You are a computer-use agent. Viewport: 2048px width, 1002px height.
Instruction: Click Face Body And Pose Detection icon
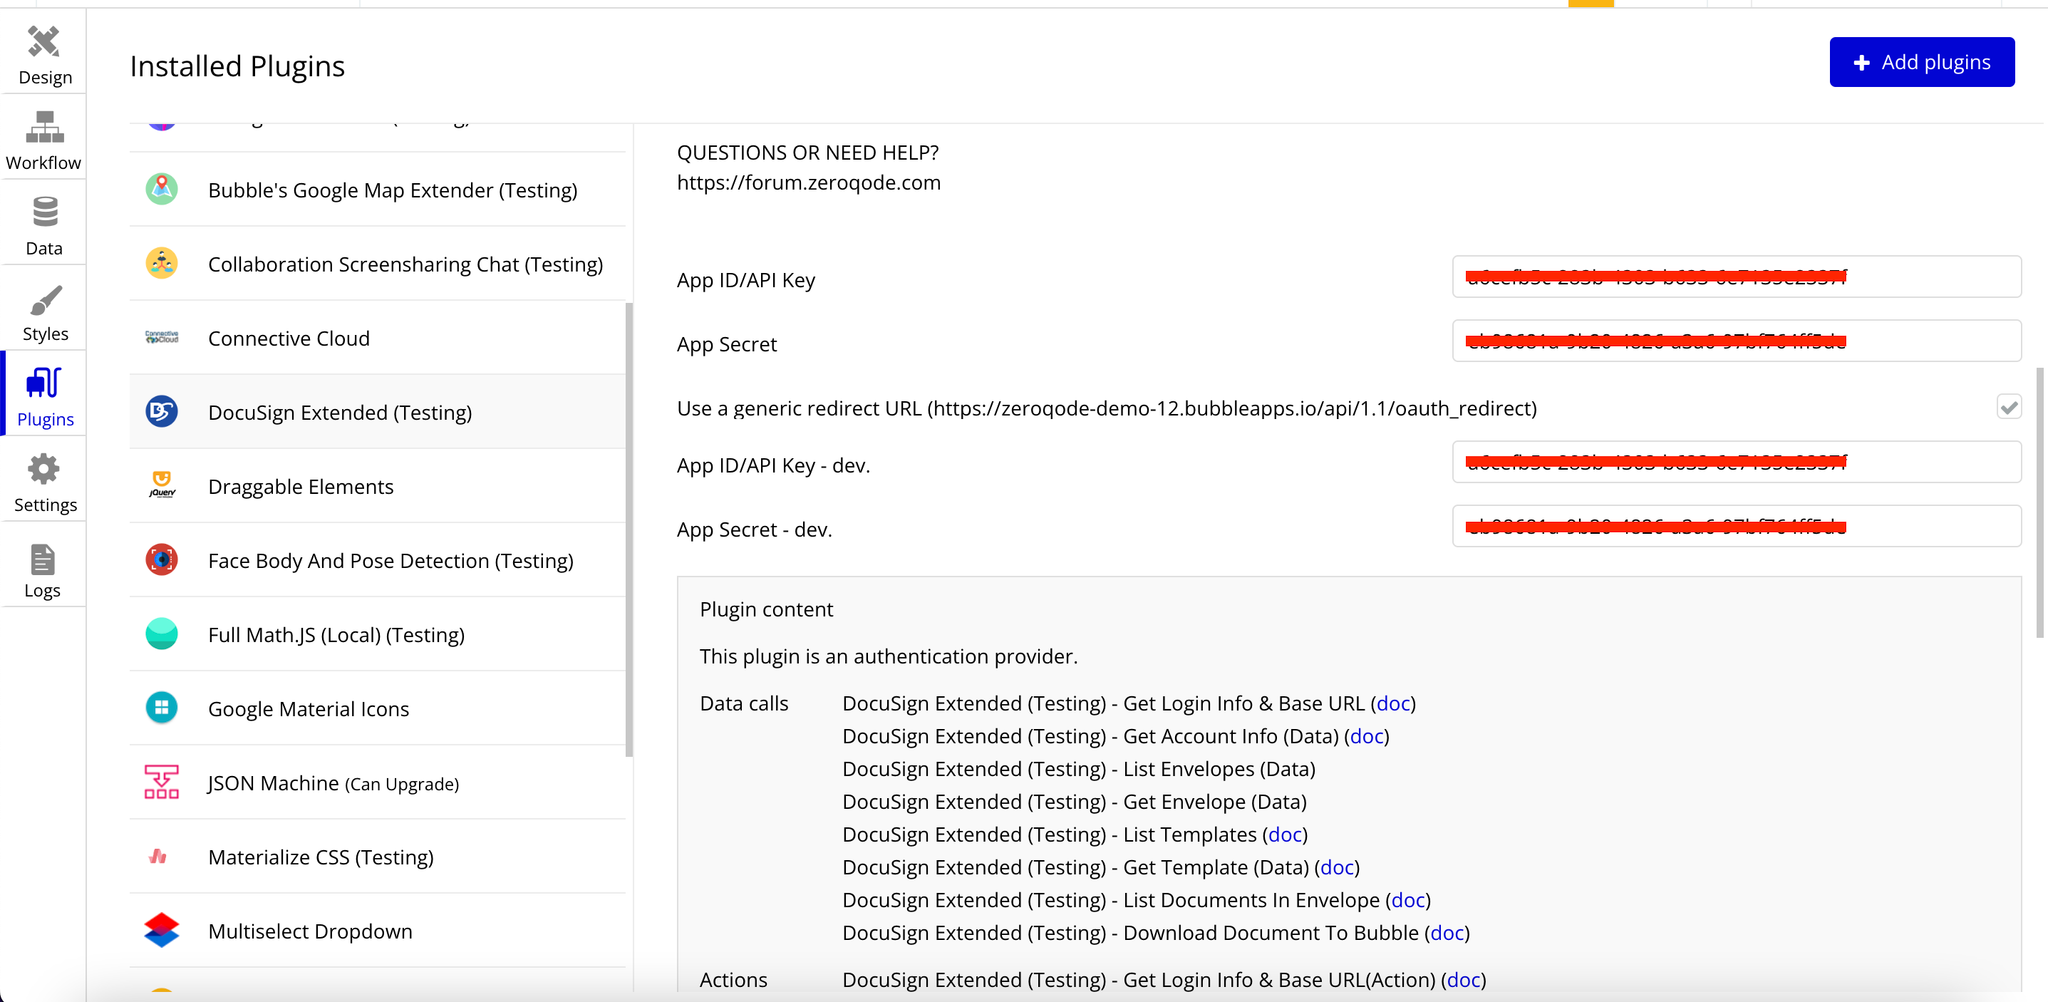point(162,559)
